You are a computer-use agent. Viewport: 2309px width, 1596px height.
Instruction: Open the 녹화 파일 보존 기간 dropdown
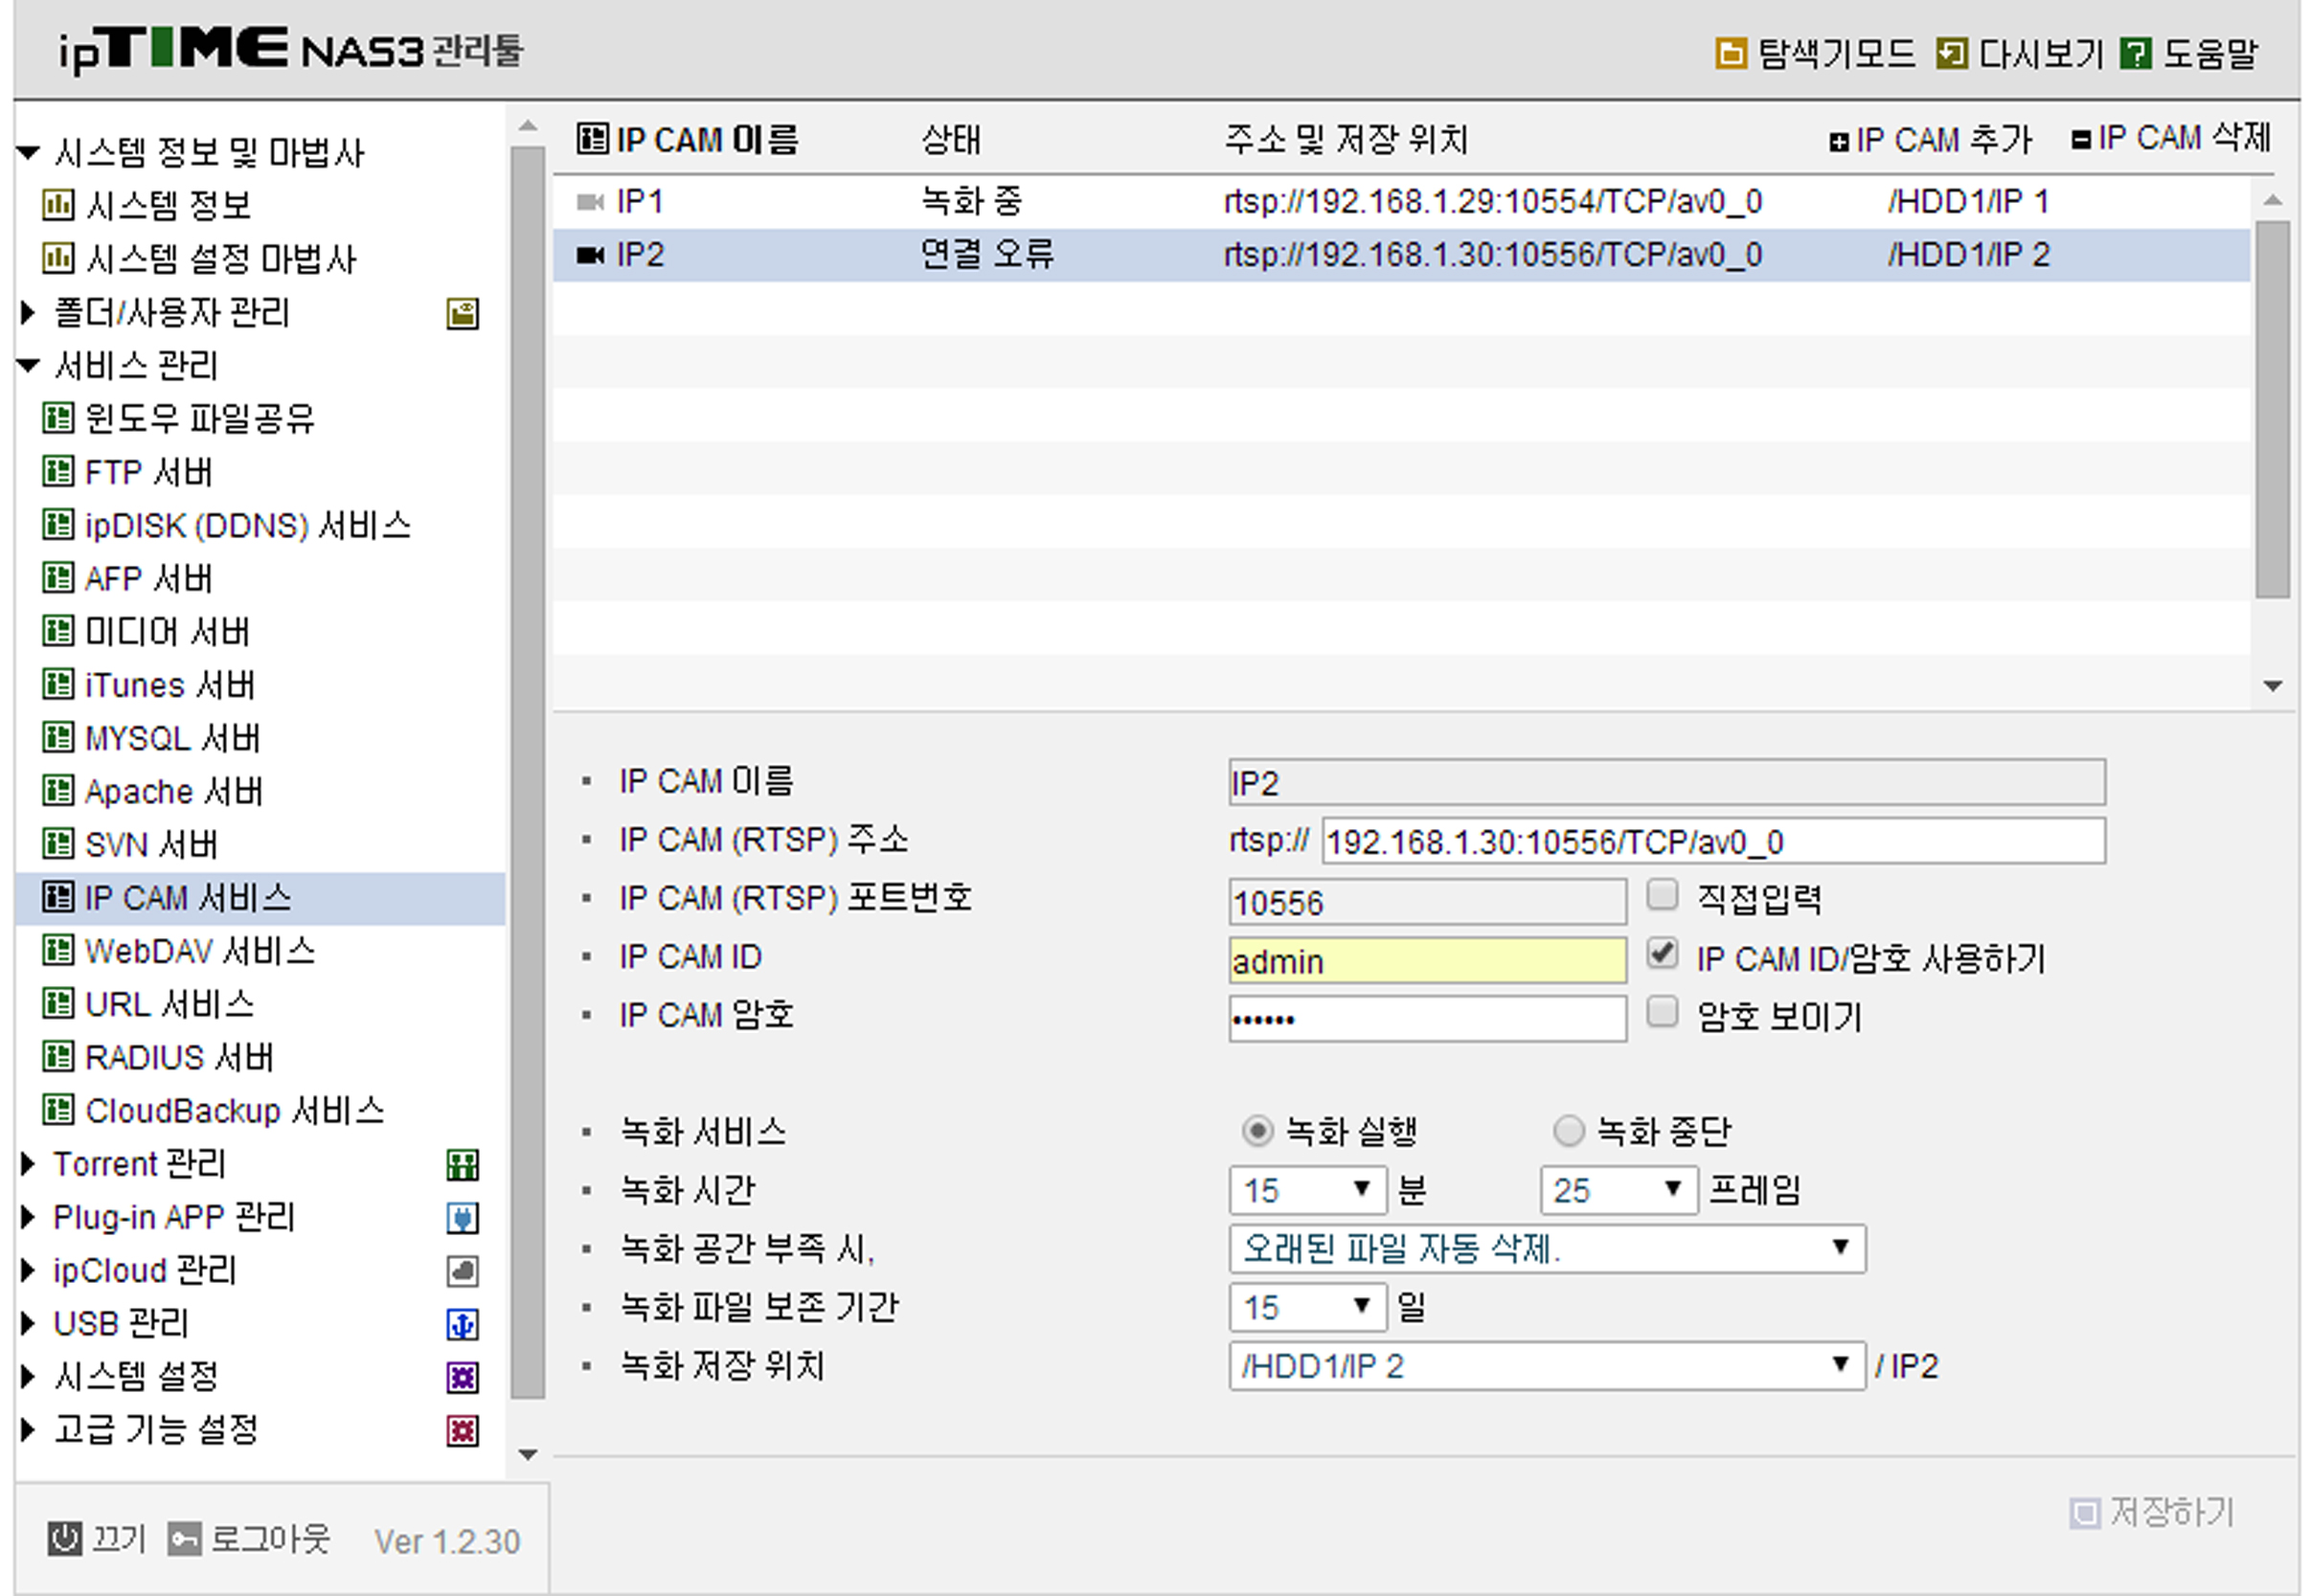click(x=1307, y=1307)
